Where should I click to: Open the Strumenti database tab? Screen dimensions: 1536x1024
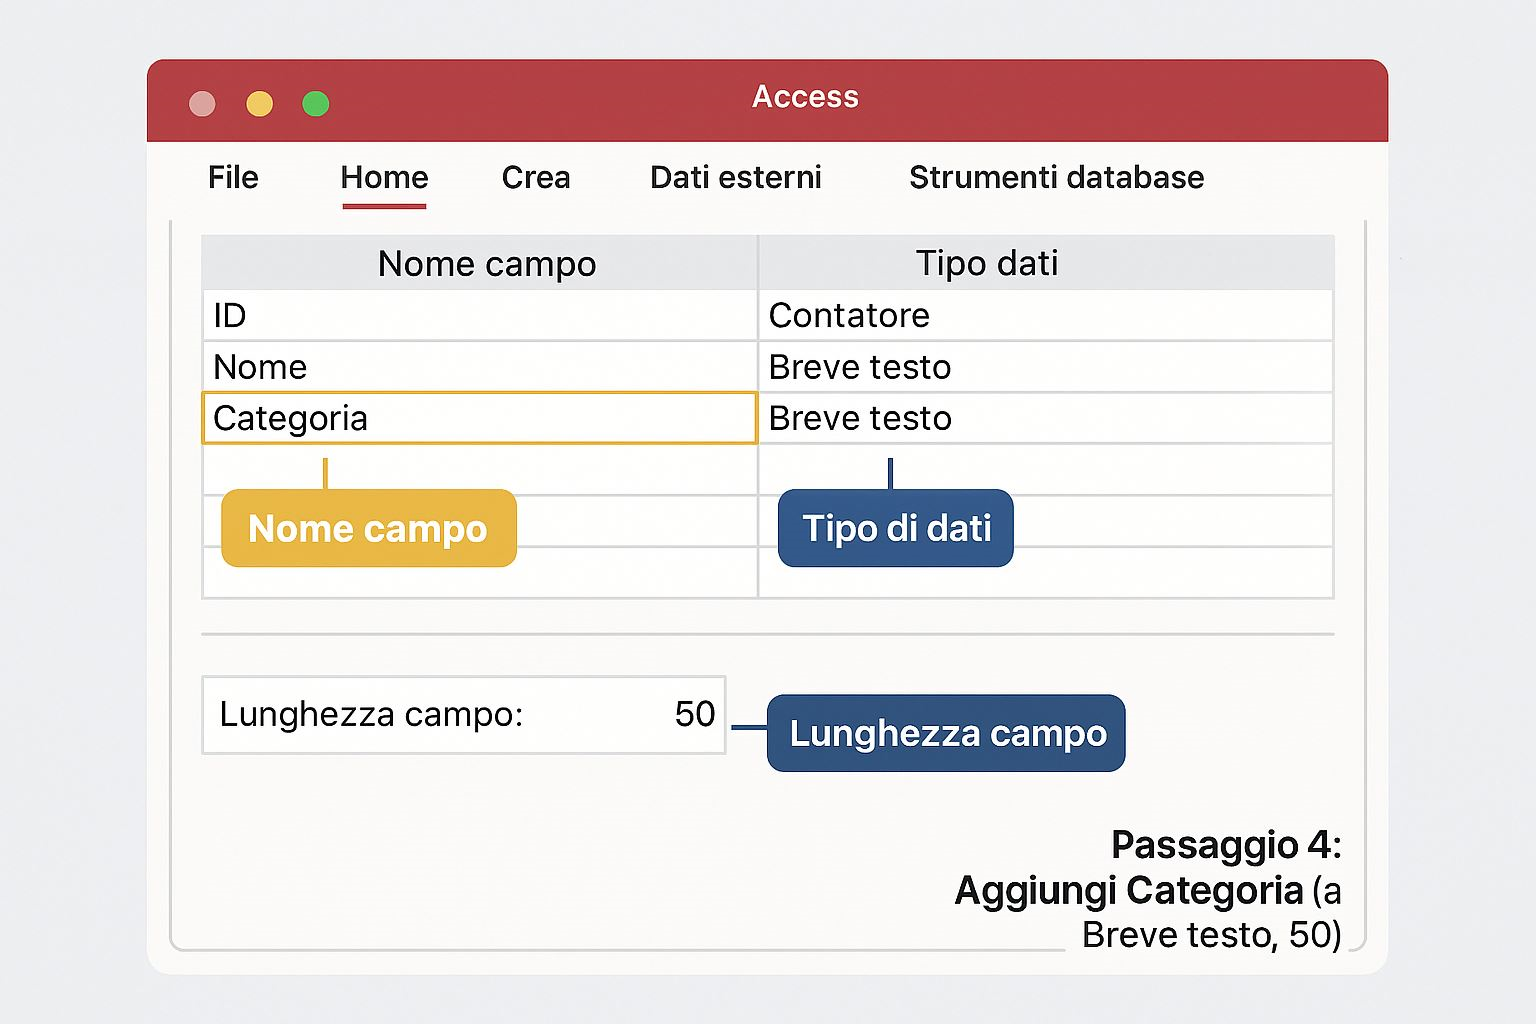[1056, 178]
